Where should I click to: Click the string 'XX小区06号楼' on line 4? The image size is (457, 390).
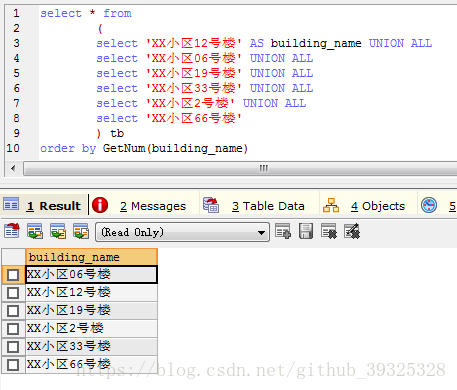(x=194, y=58)
